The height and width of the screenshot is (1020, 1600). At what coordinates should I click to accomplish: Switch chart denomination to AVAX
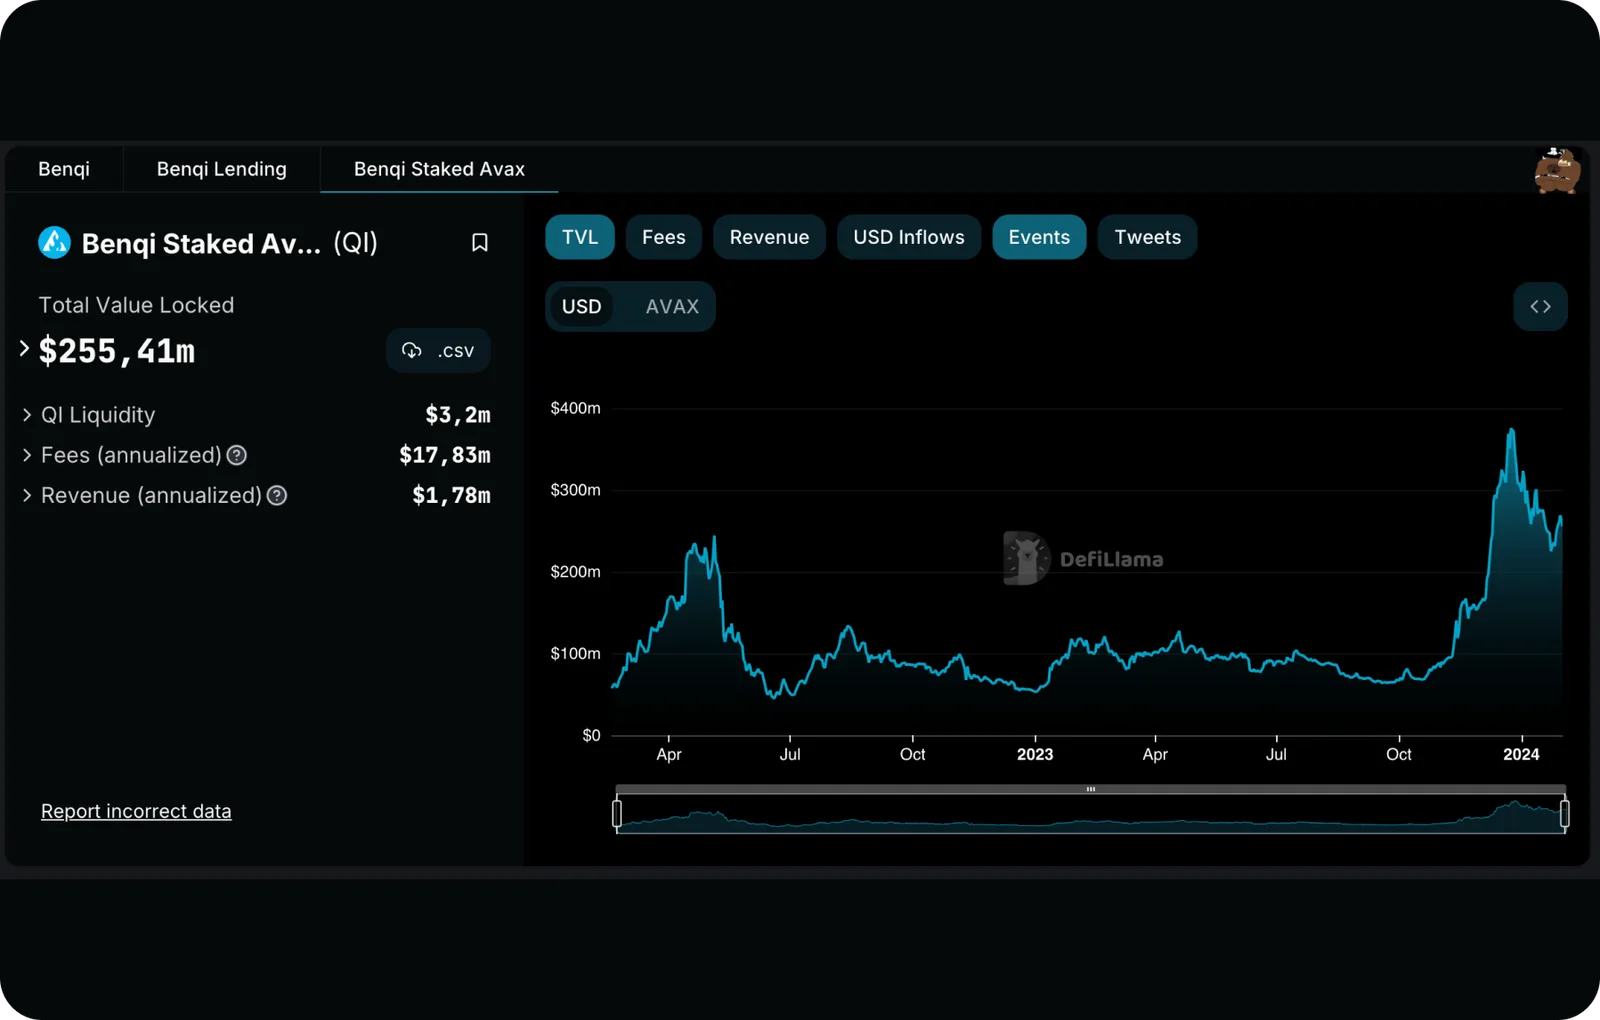pos(672,307)
